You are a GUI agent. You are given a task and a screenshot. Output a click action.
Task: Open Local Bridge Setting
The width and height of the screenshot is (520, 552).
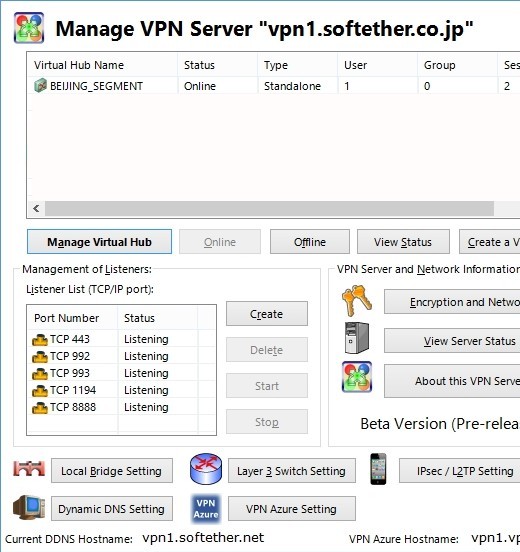(112, 471)
